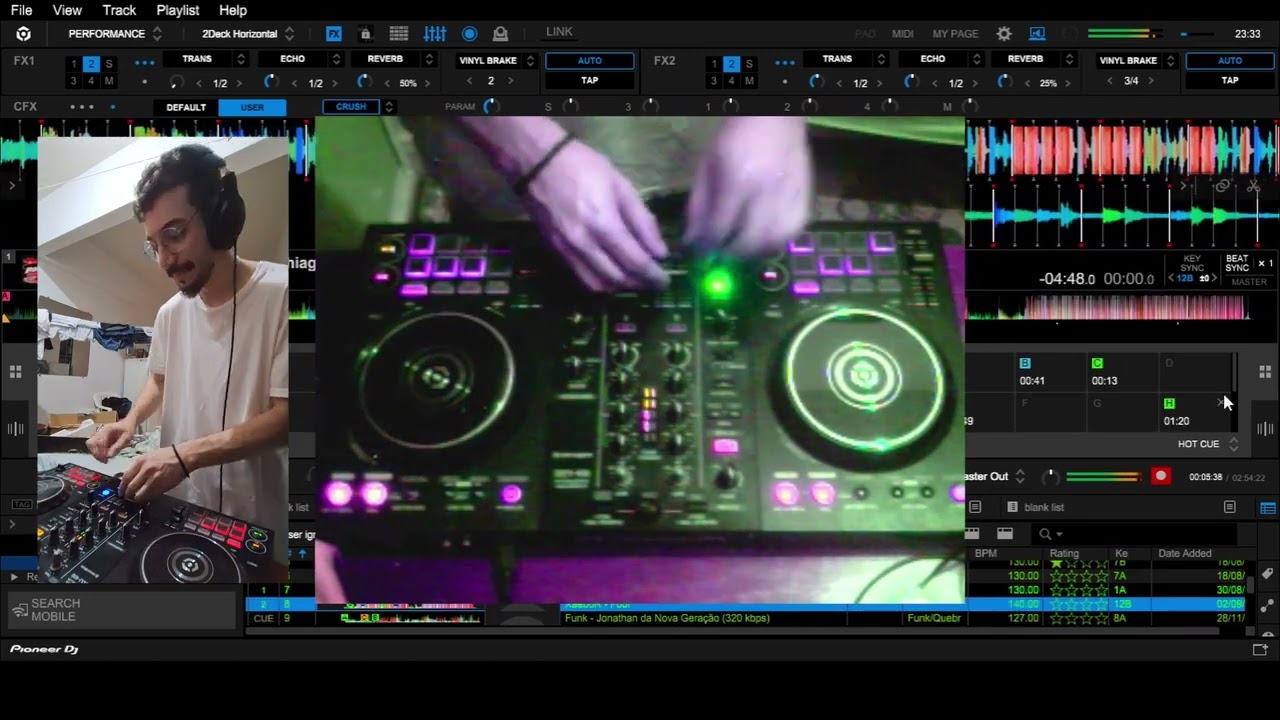Open preferences with the gear icon

click(x=1004, y=34)
